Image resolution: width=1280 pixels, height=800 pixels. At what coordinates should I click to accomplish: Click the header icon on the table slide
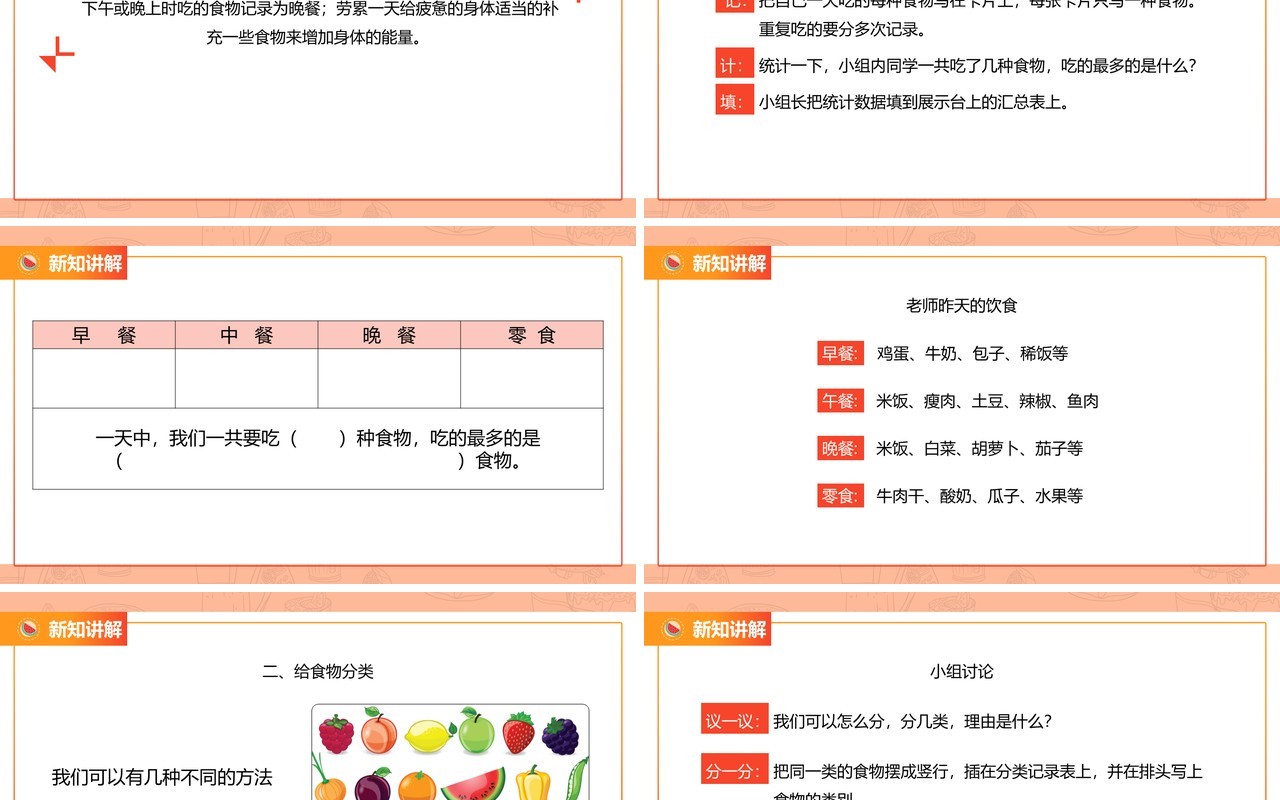(30, 263)
